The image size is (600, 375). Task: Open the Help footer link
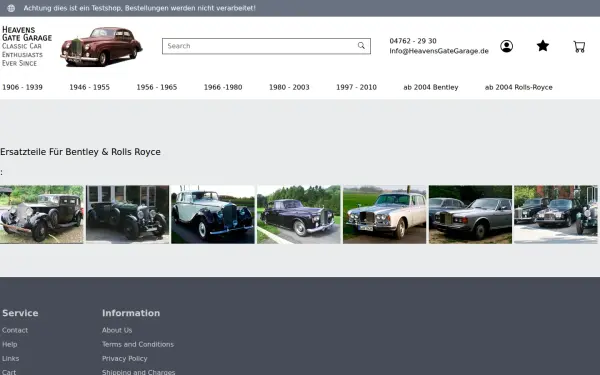pos(10,344)
